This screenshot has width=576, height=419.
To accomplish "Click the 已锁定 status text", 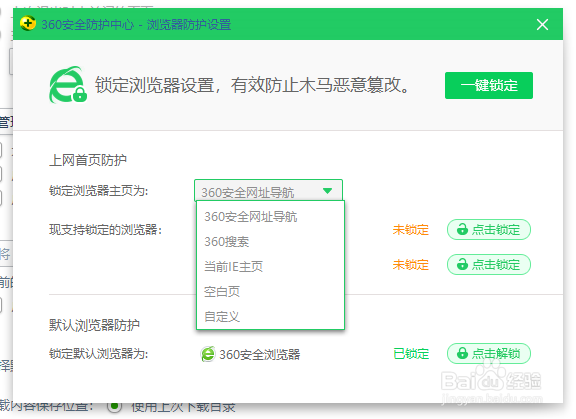I will pyautogui.click(x=411, y=354).
